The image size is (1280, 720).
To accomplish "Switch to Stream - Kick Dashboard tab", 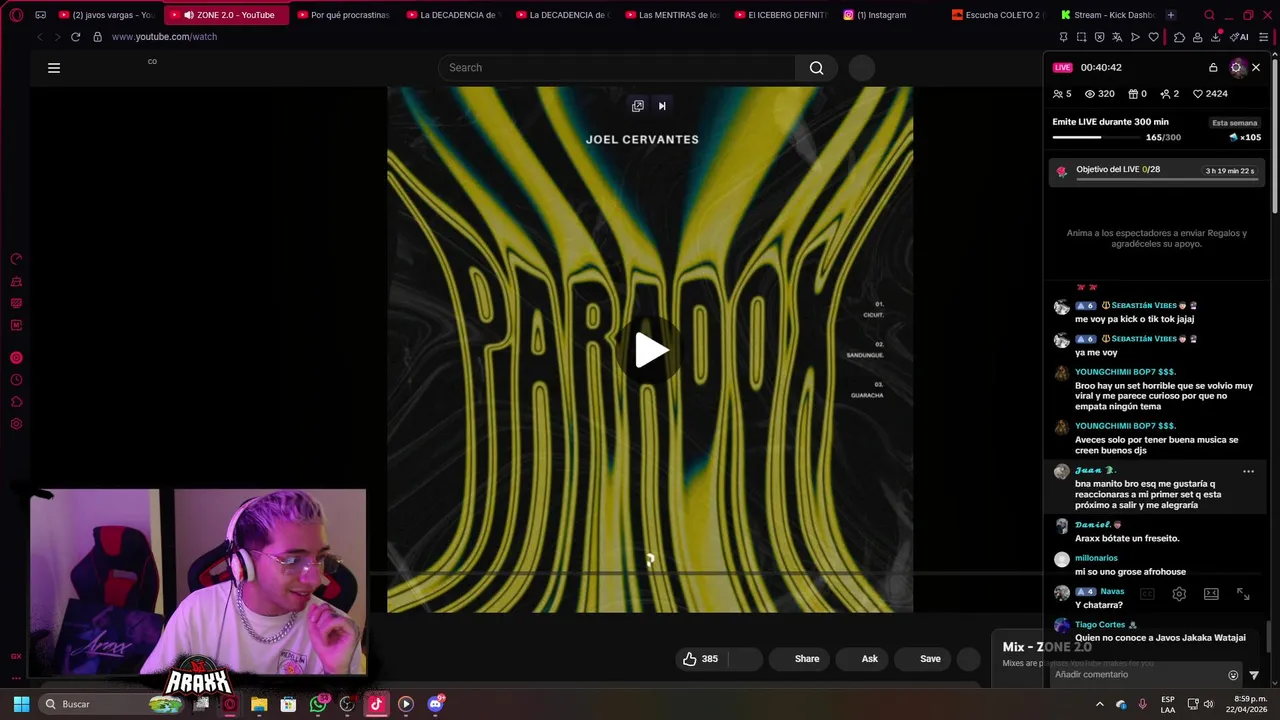I will 1107,15.
